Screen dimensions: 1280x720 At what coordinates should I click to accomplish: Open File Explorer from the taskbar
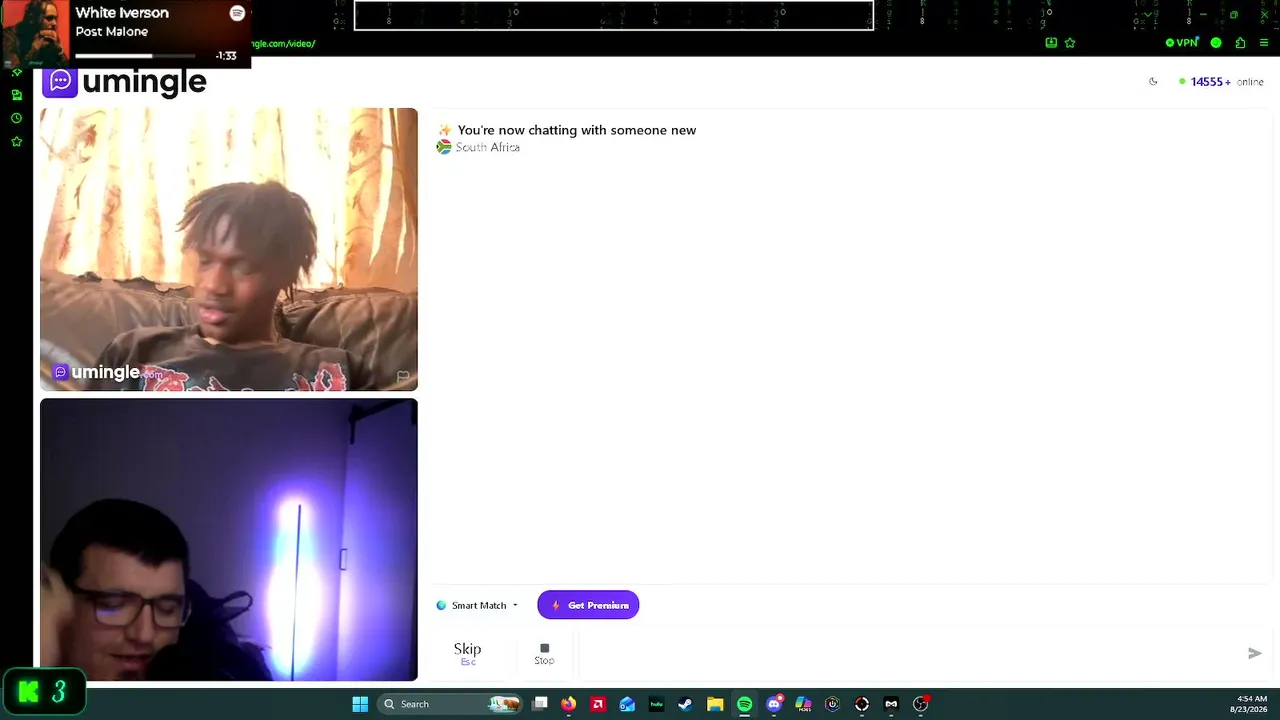click(x=715, y=704)
